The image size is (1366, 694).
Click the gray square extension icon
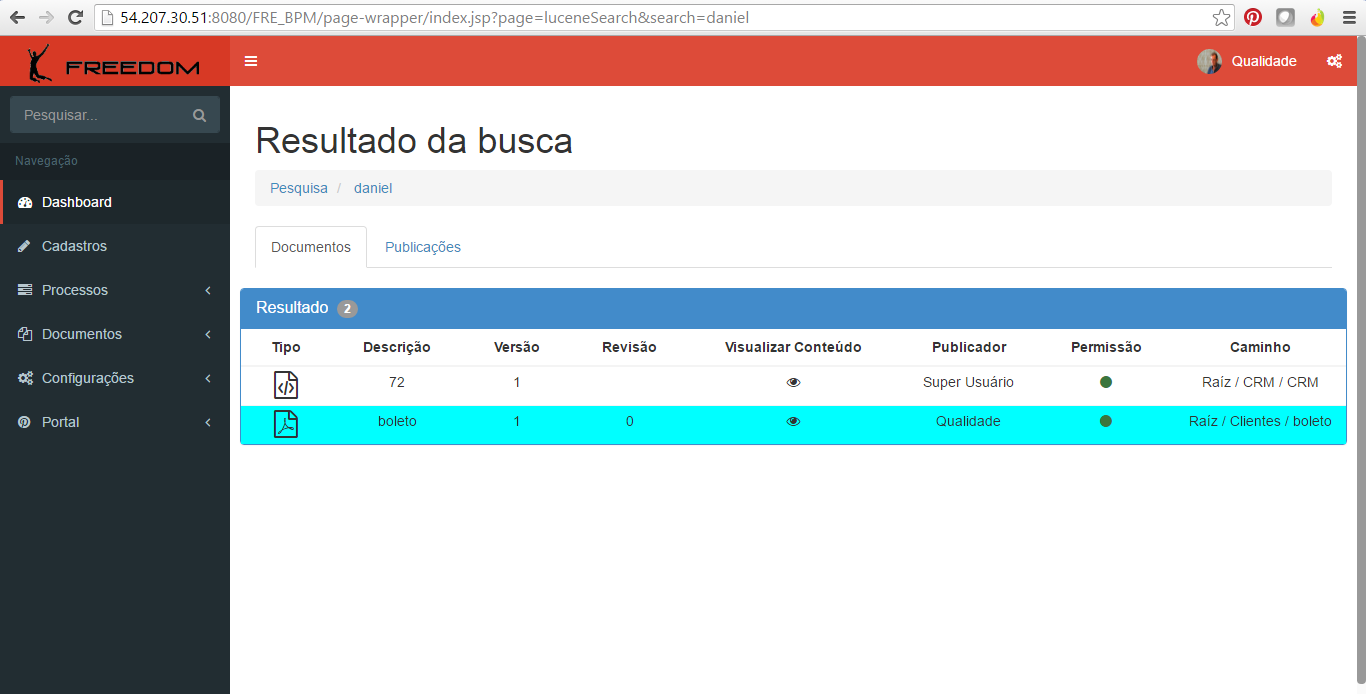click(1285, 17)
